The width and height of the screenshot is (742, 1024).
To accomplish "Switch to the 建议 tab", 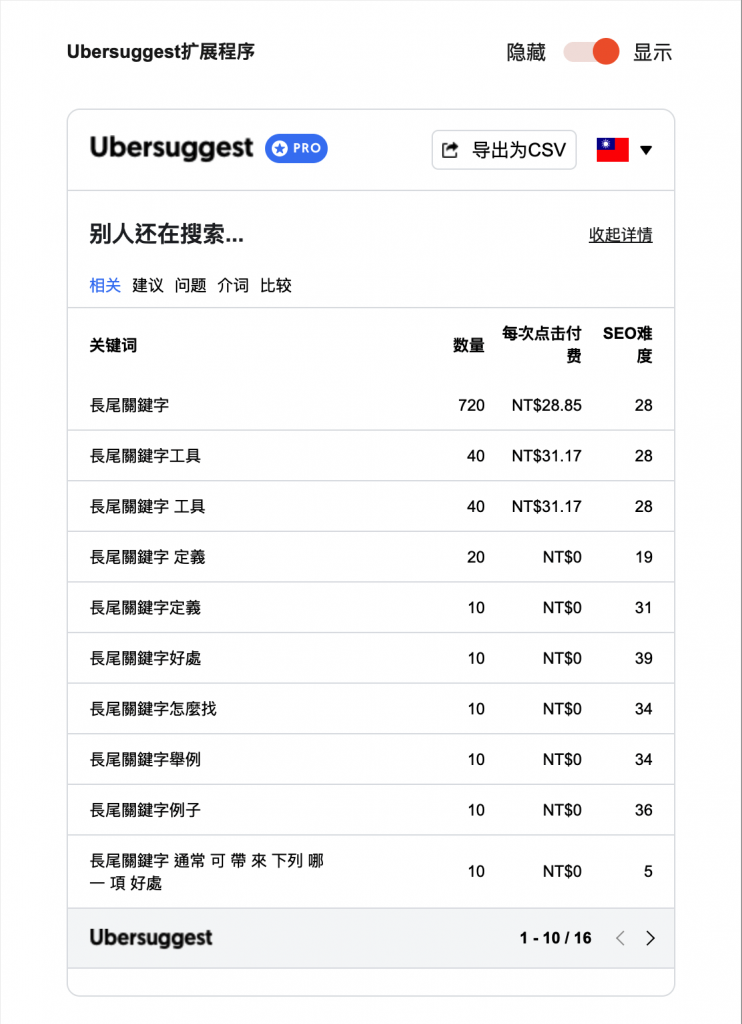I will (x=148, y=285).
